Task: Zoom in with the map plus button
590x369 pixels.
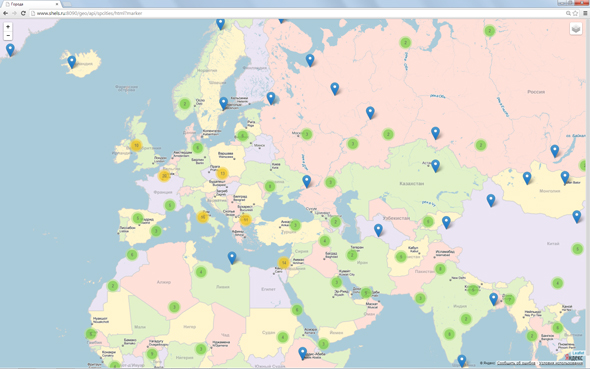Action: pyautogui.click(x=8, y=27)
